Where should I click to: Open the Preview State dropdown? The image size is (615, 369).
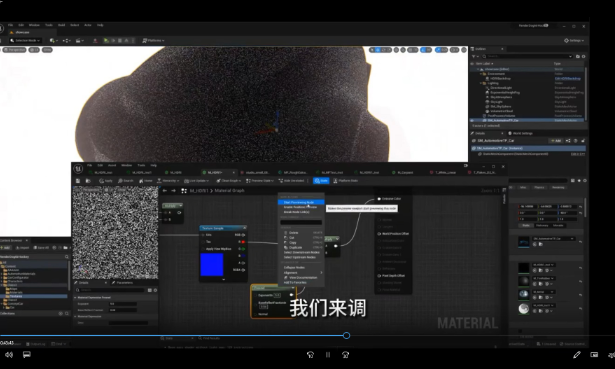(x=259, y=181)
